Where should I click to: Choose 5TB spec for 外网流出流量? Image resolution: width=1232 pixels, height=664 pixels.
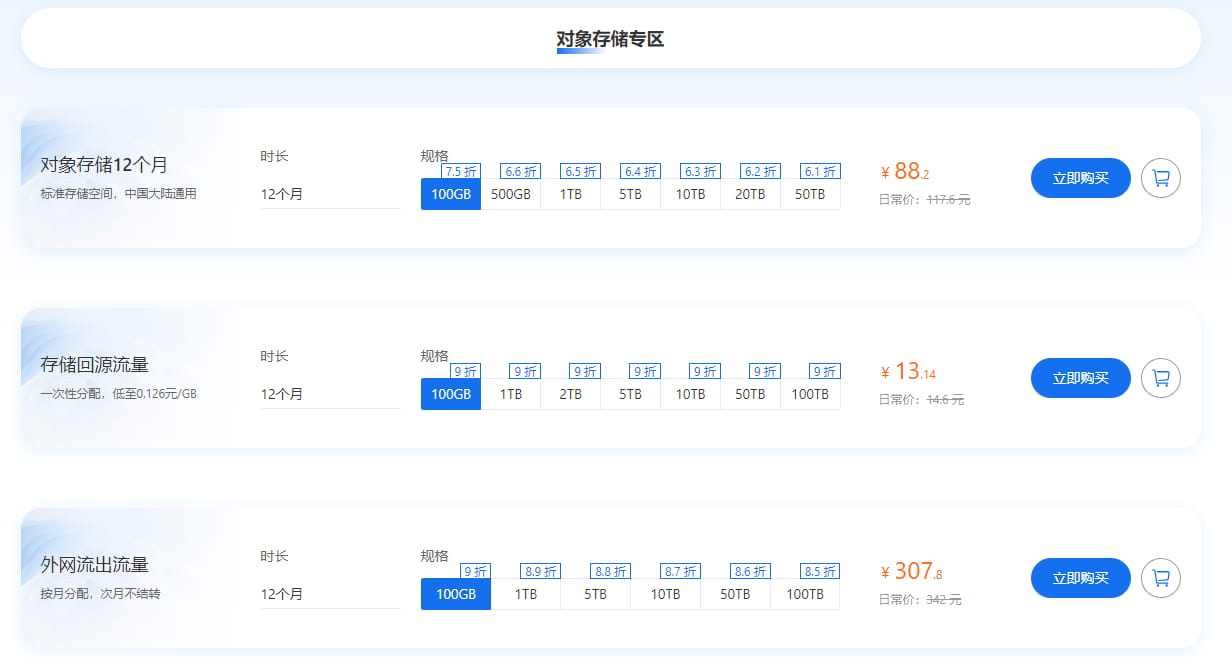[x=596, y=594]
